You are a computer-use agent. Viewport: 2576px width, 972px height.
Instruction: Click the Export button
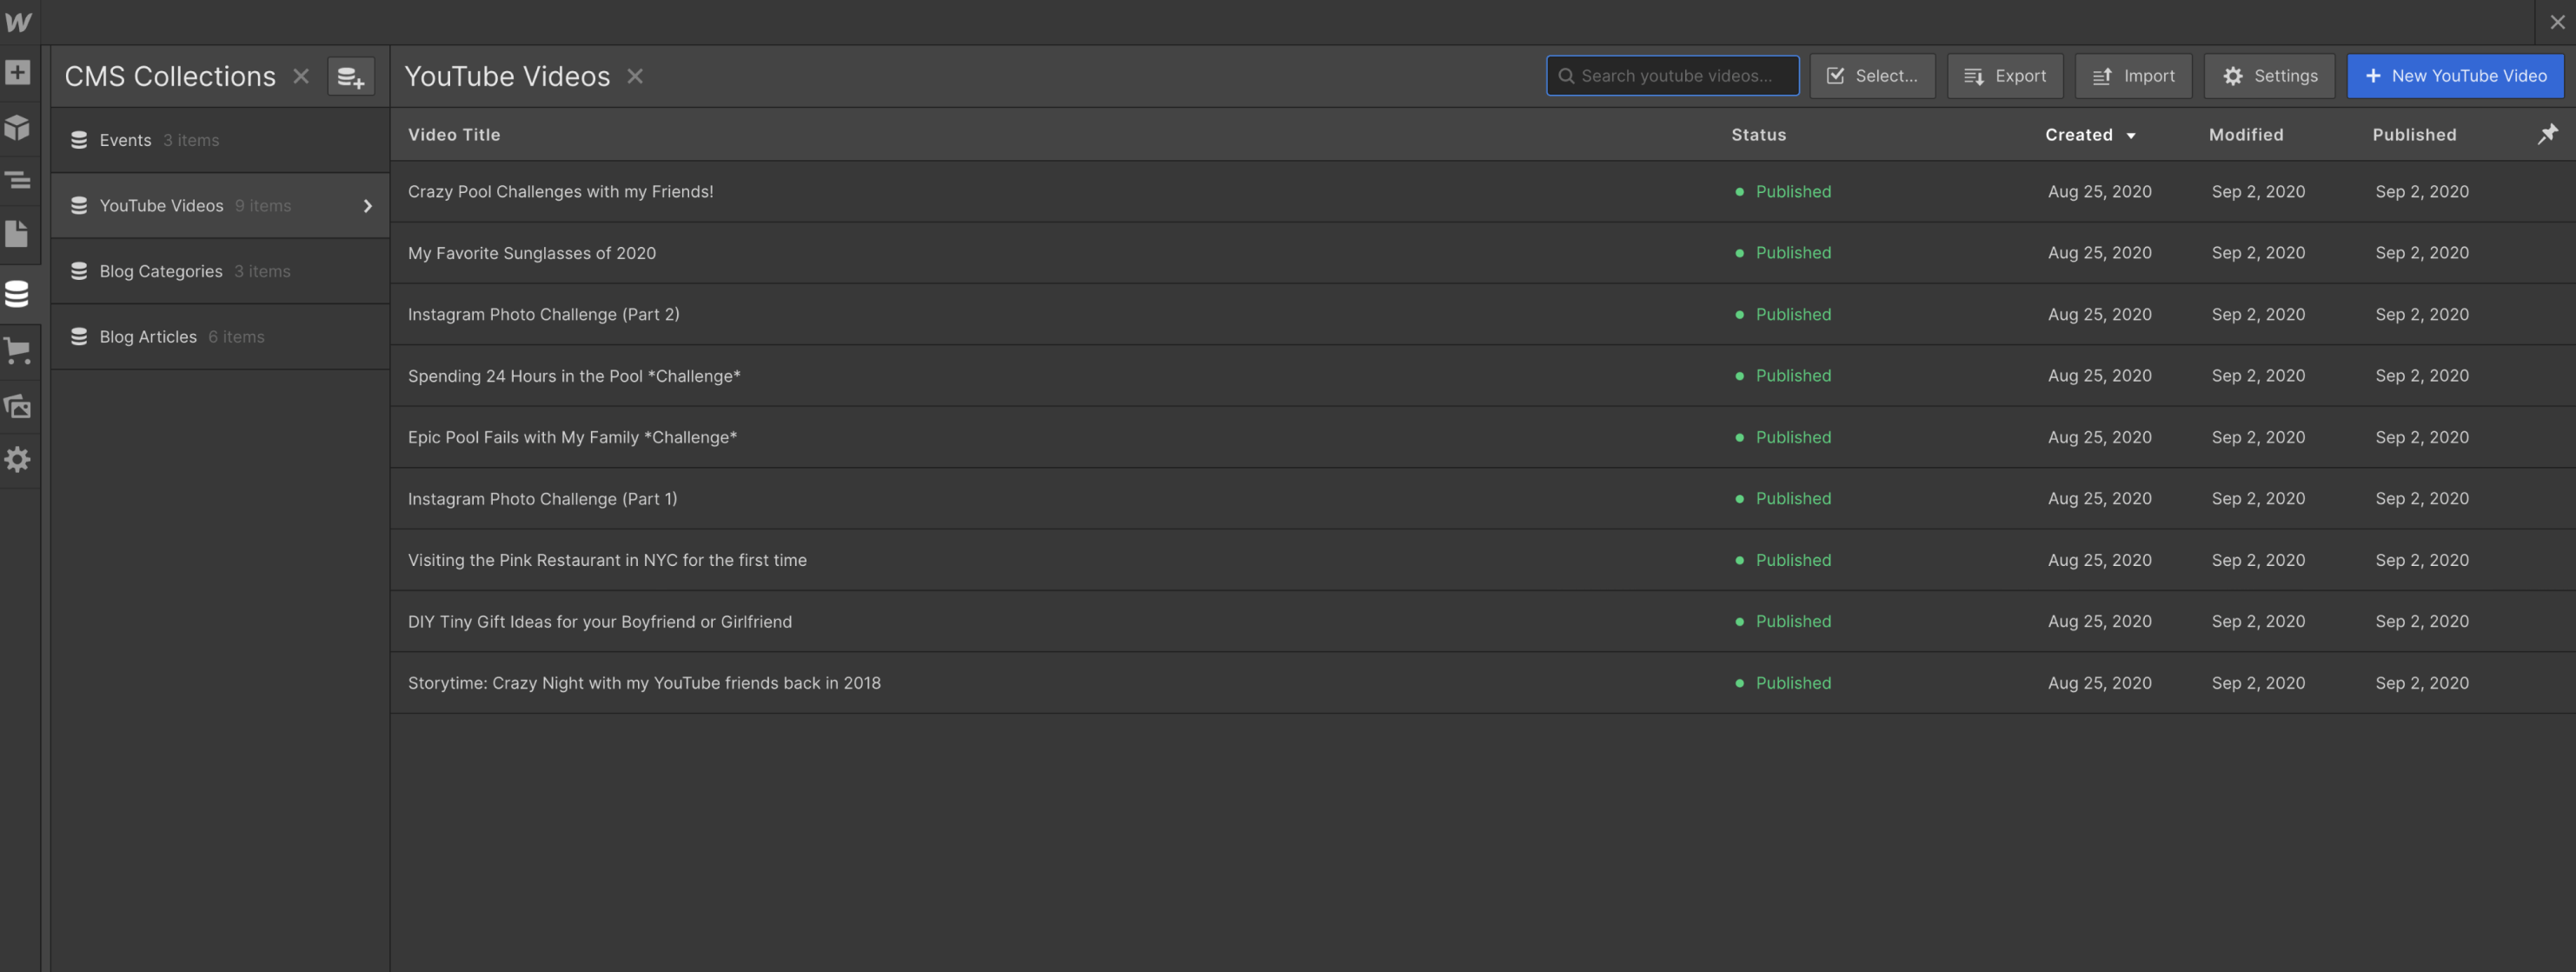(2004, 76)
